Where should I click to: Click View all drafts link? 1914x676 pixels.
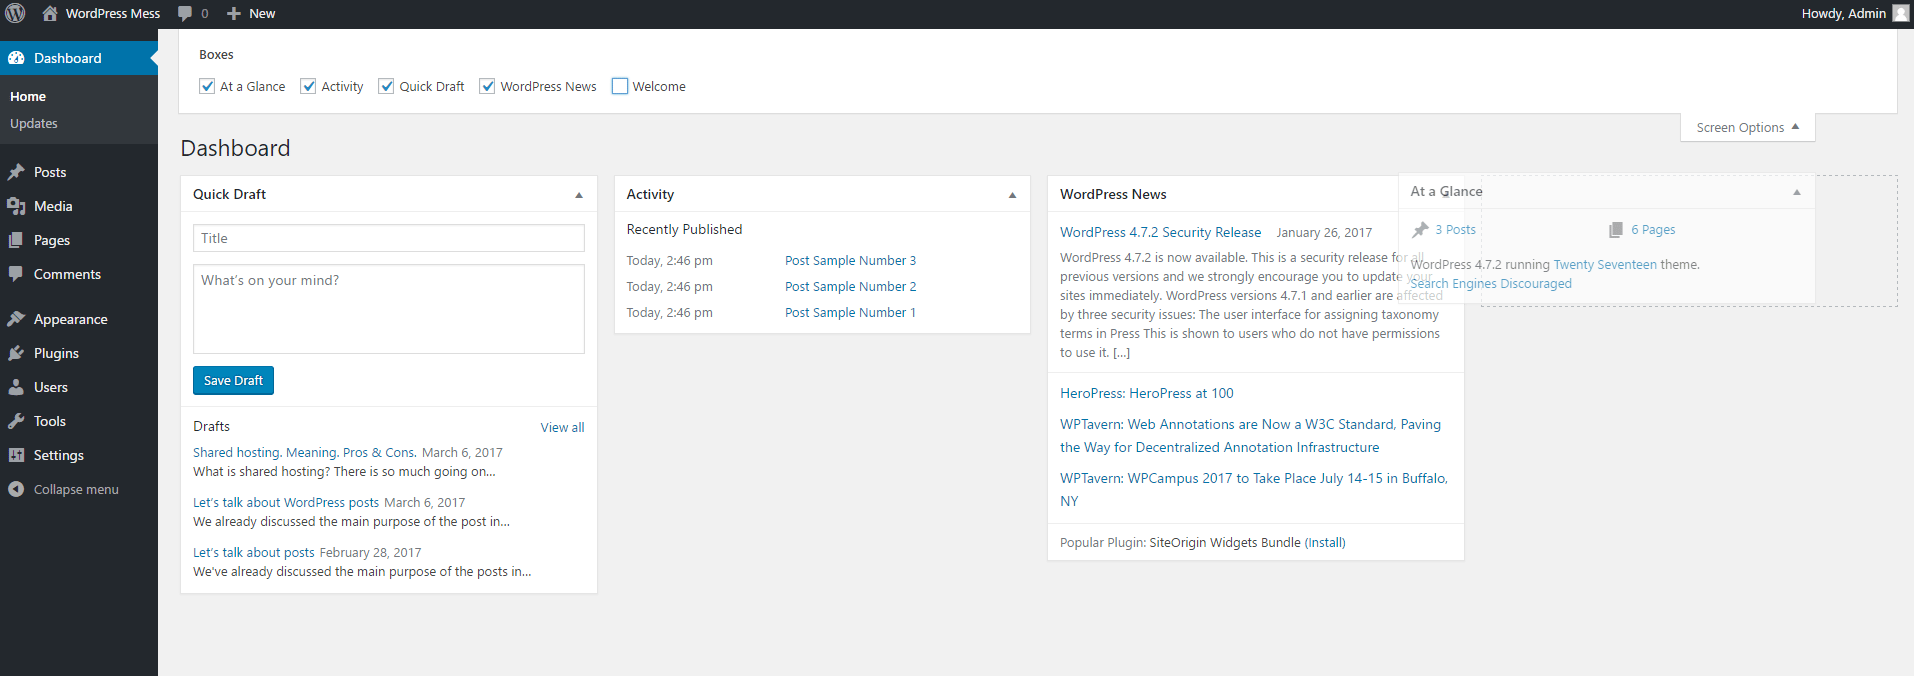pyautogui.click(x=562, y=427)
